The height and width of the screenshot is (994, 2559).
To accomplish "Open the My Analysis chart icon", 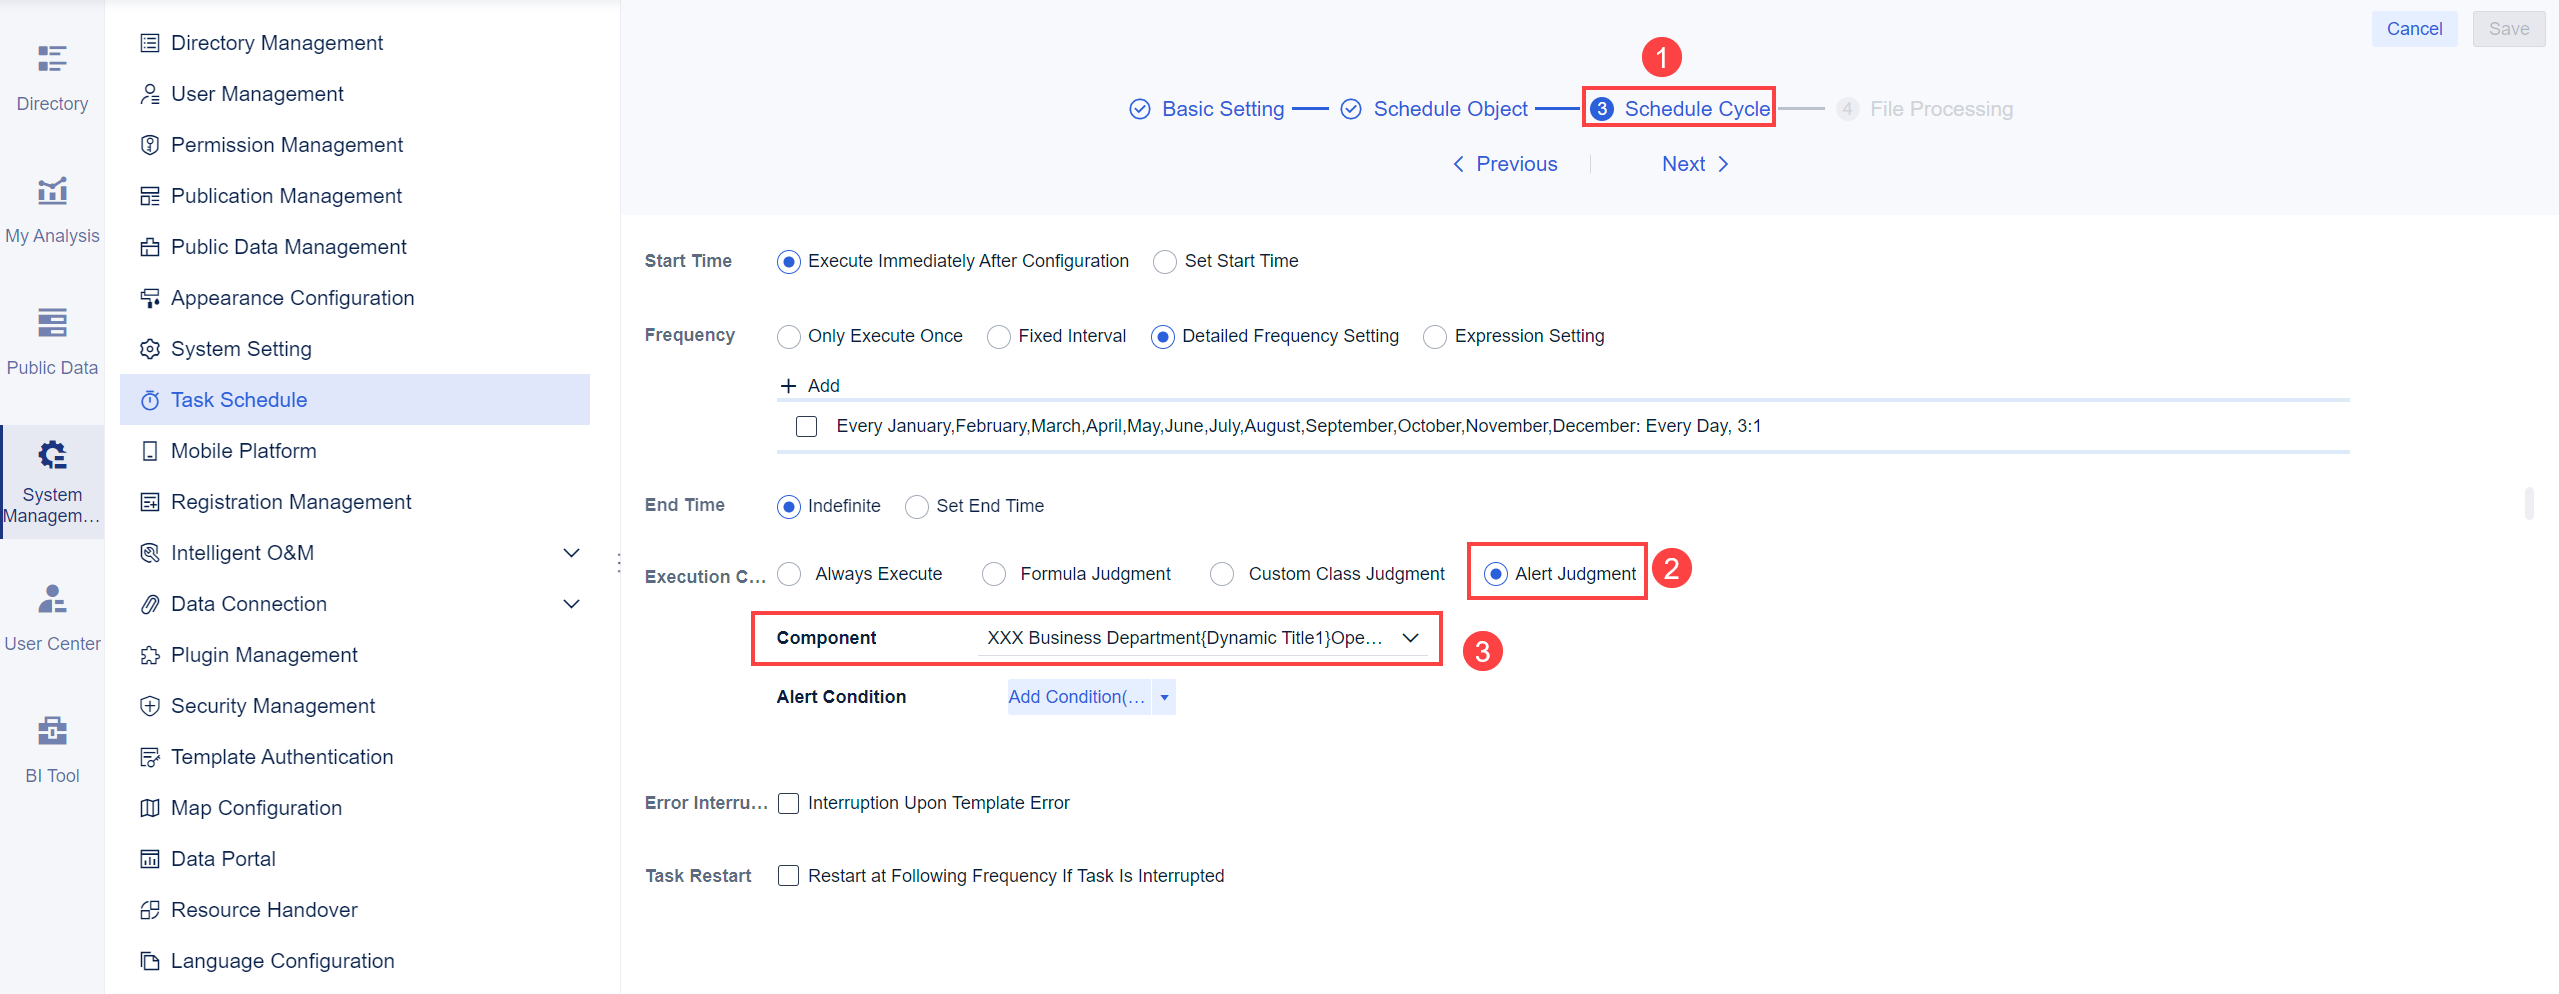I will [52, 190].
